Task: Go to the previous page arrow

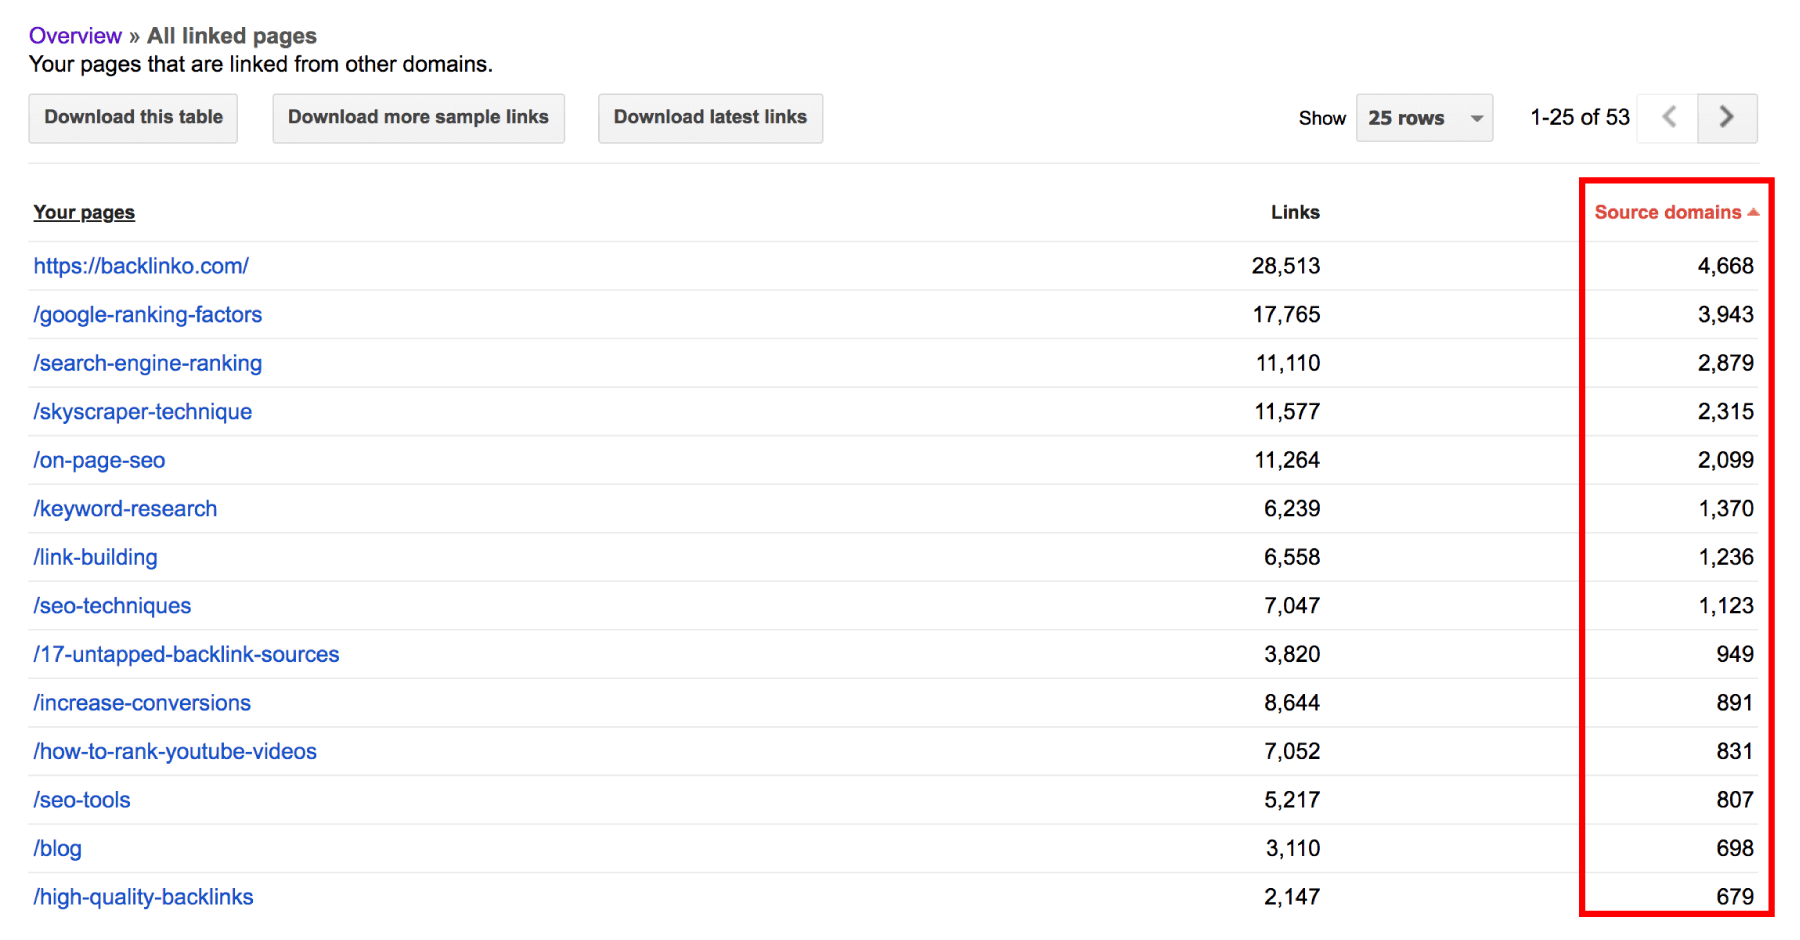Action: (x=1668, y=118)
